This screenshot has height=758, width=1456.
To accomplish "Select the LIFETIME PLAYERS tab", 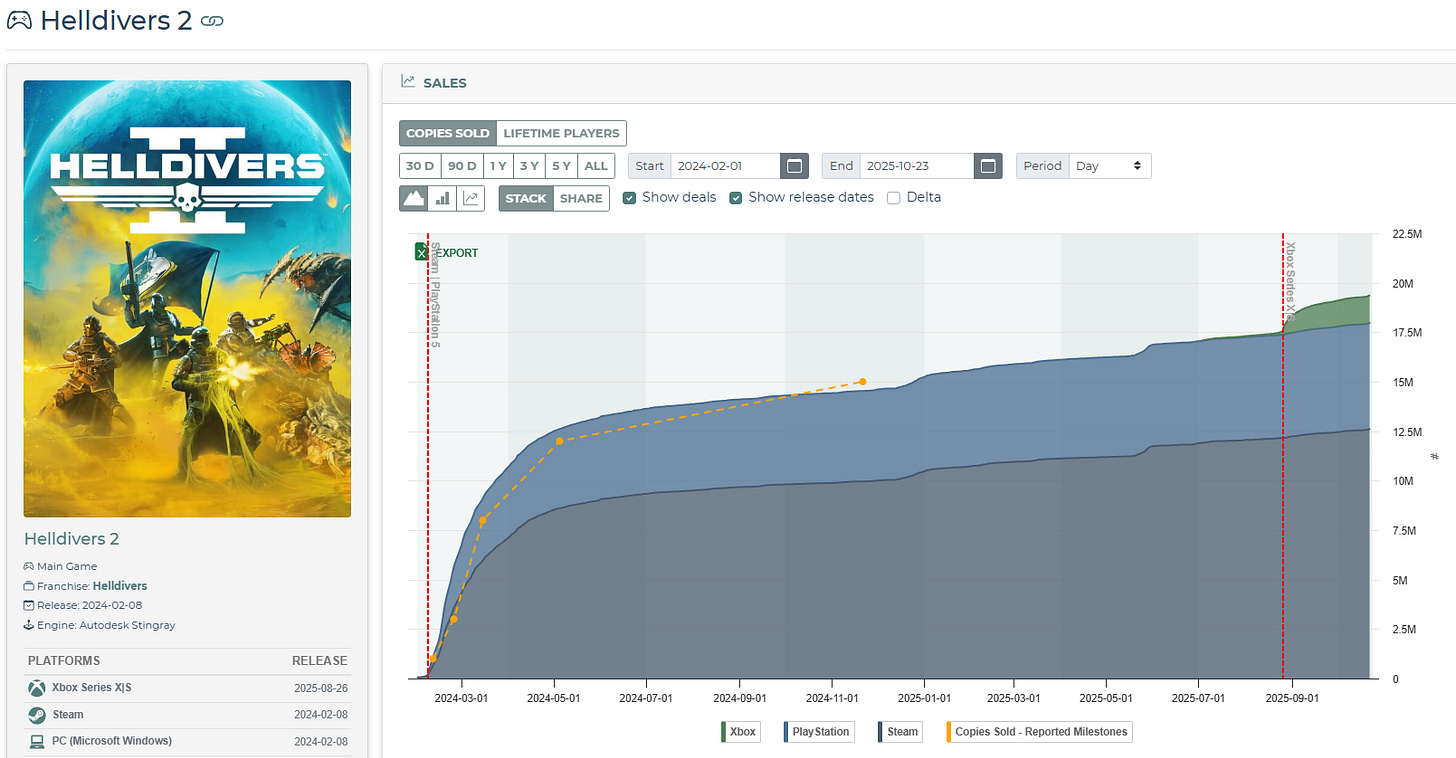I will pos(561,133).
